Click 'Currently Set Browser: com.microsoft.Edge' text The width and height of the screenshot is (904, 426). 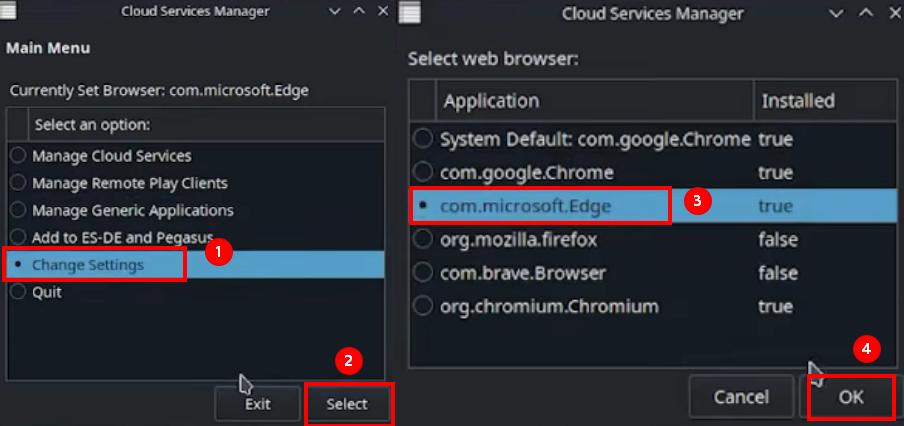[159, 91]
